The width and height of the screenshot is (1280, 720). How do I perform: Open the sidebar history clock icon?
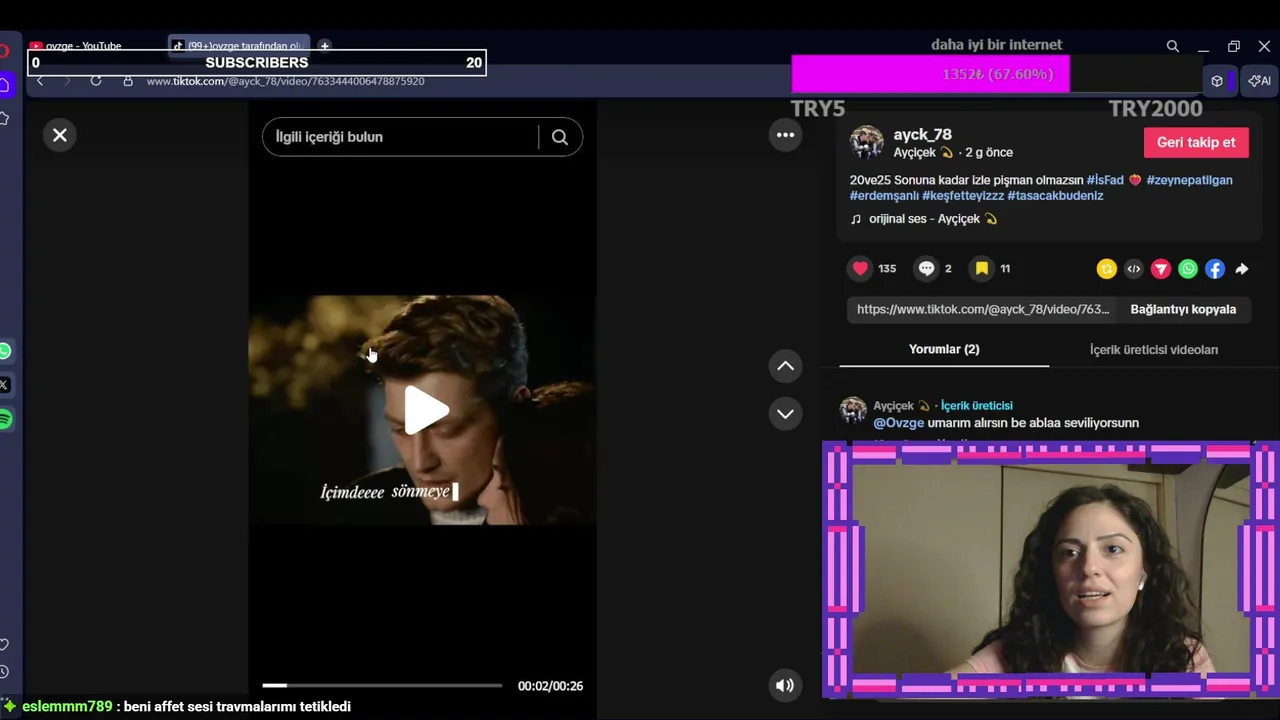(4, 673)
